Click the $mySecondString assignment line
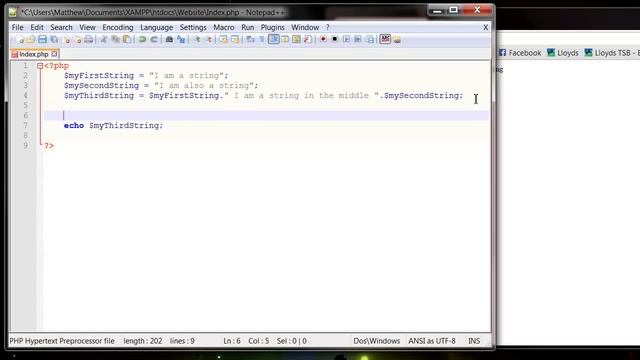The width and height of the screenshot is (640, 360). pyautogui.click(x=161, y=85)
